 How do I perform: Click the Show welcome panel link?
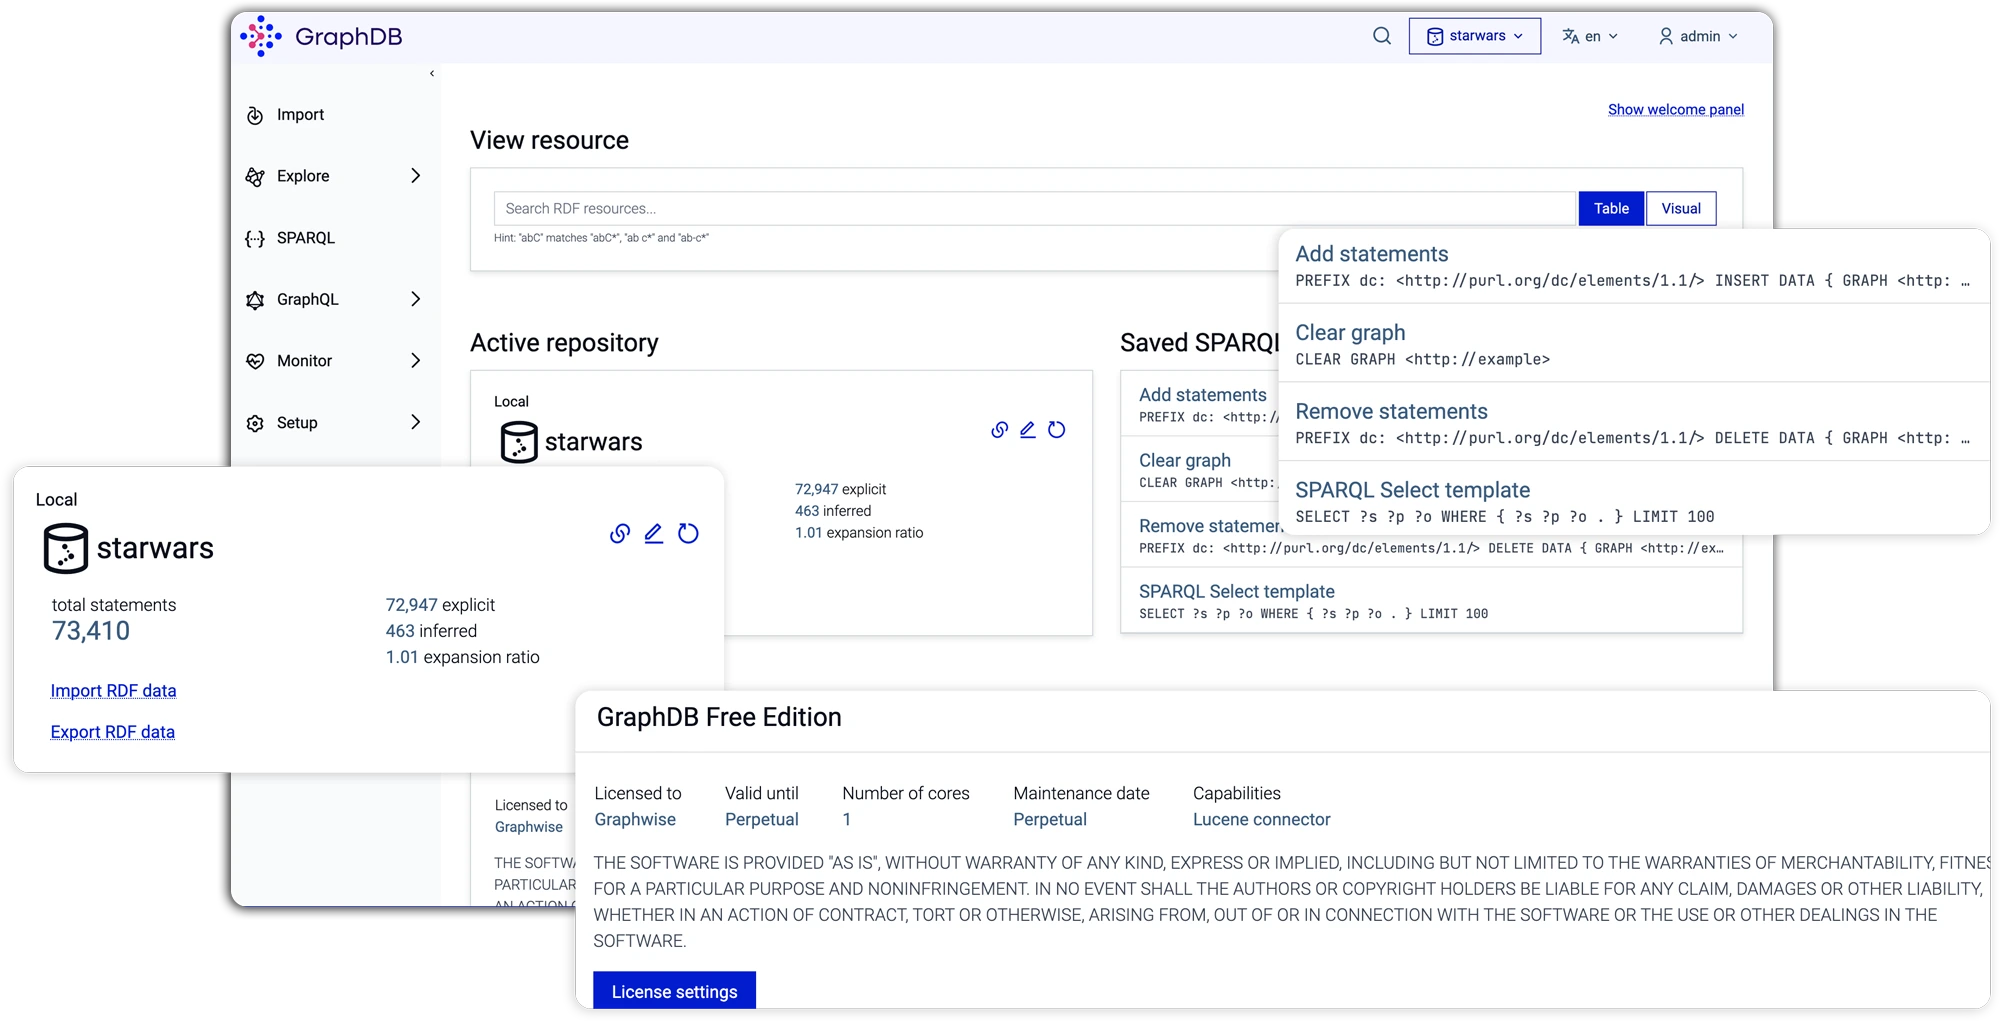pyautogui.click(x=1676, y=110)
